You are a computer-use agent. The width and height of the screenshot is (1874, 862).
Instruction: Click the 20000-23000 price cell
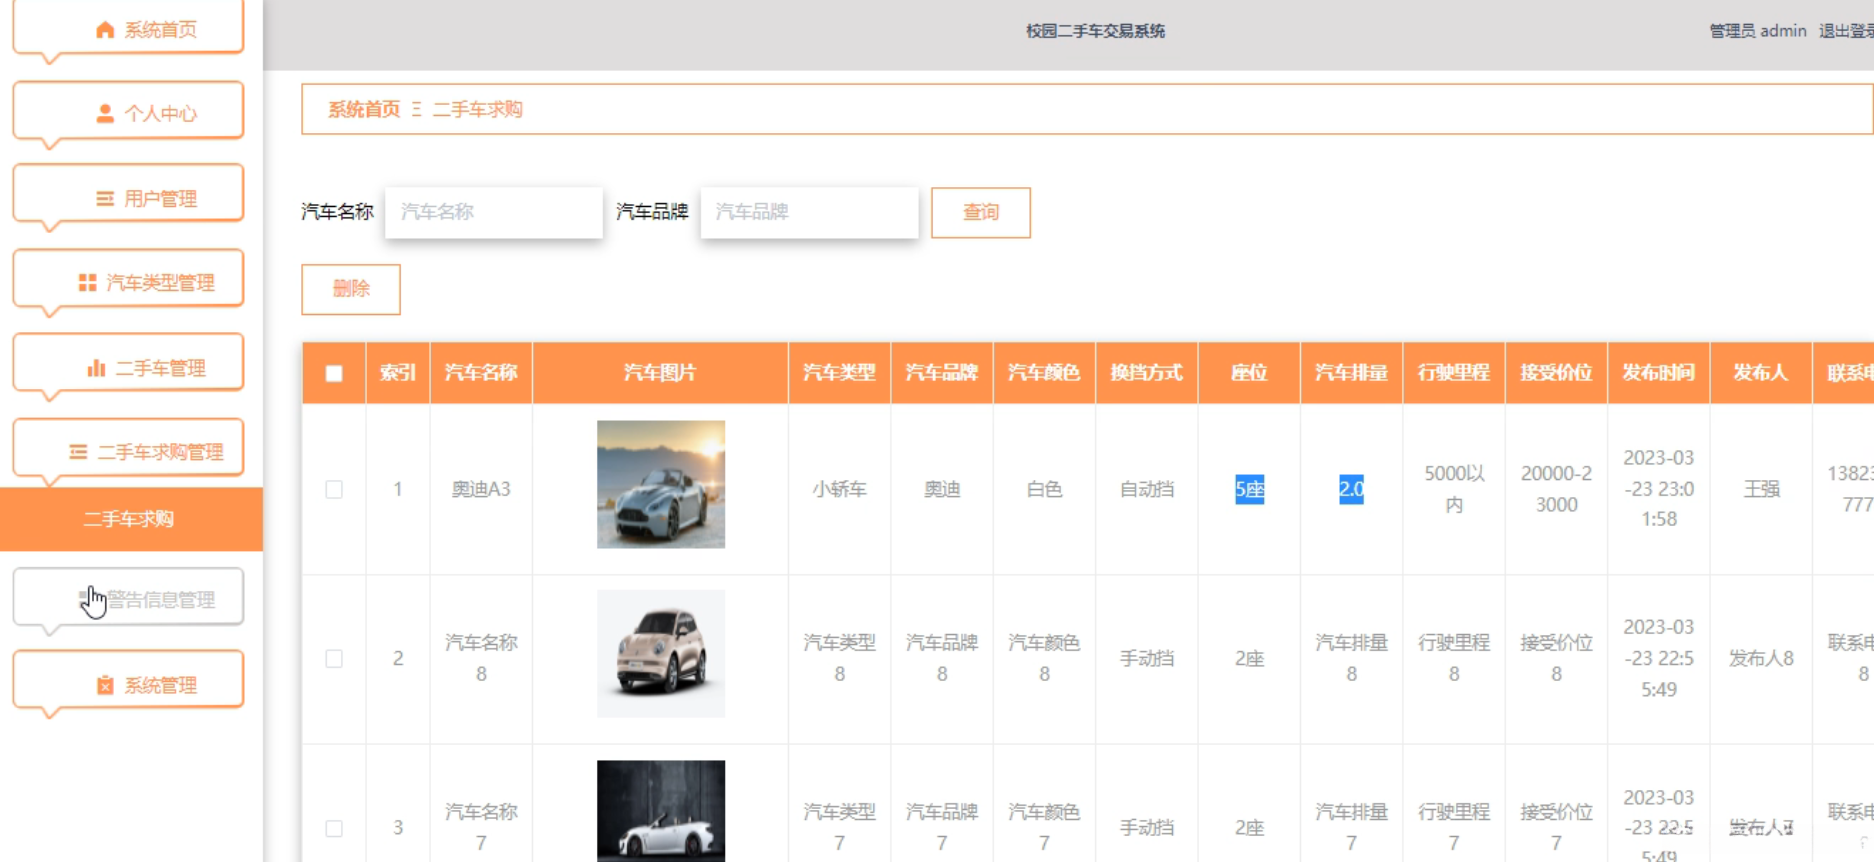point(1556,489)
